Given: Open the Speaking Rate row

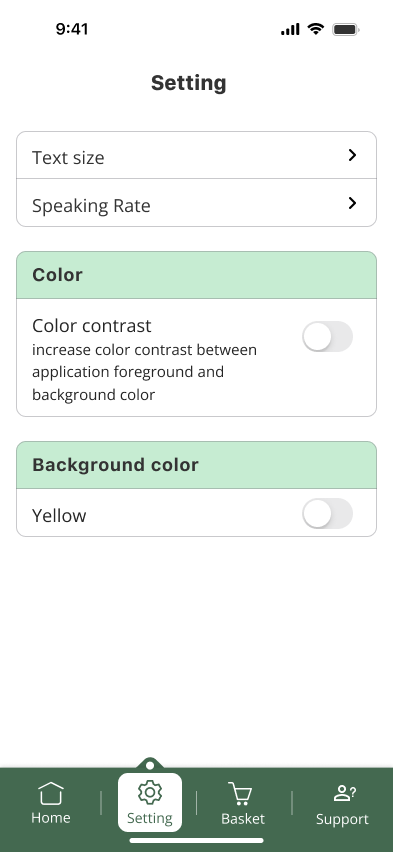Looking at the screenshot, I should (x=196, y=203).
